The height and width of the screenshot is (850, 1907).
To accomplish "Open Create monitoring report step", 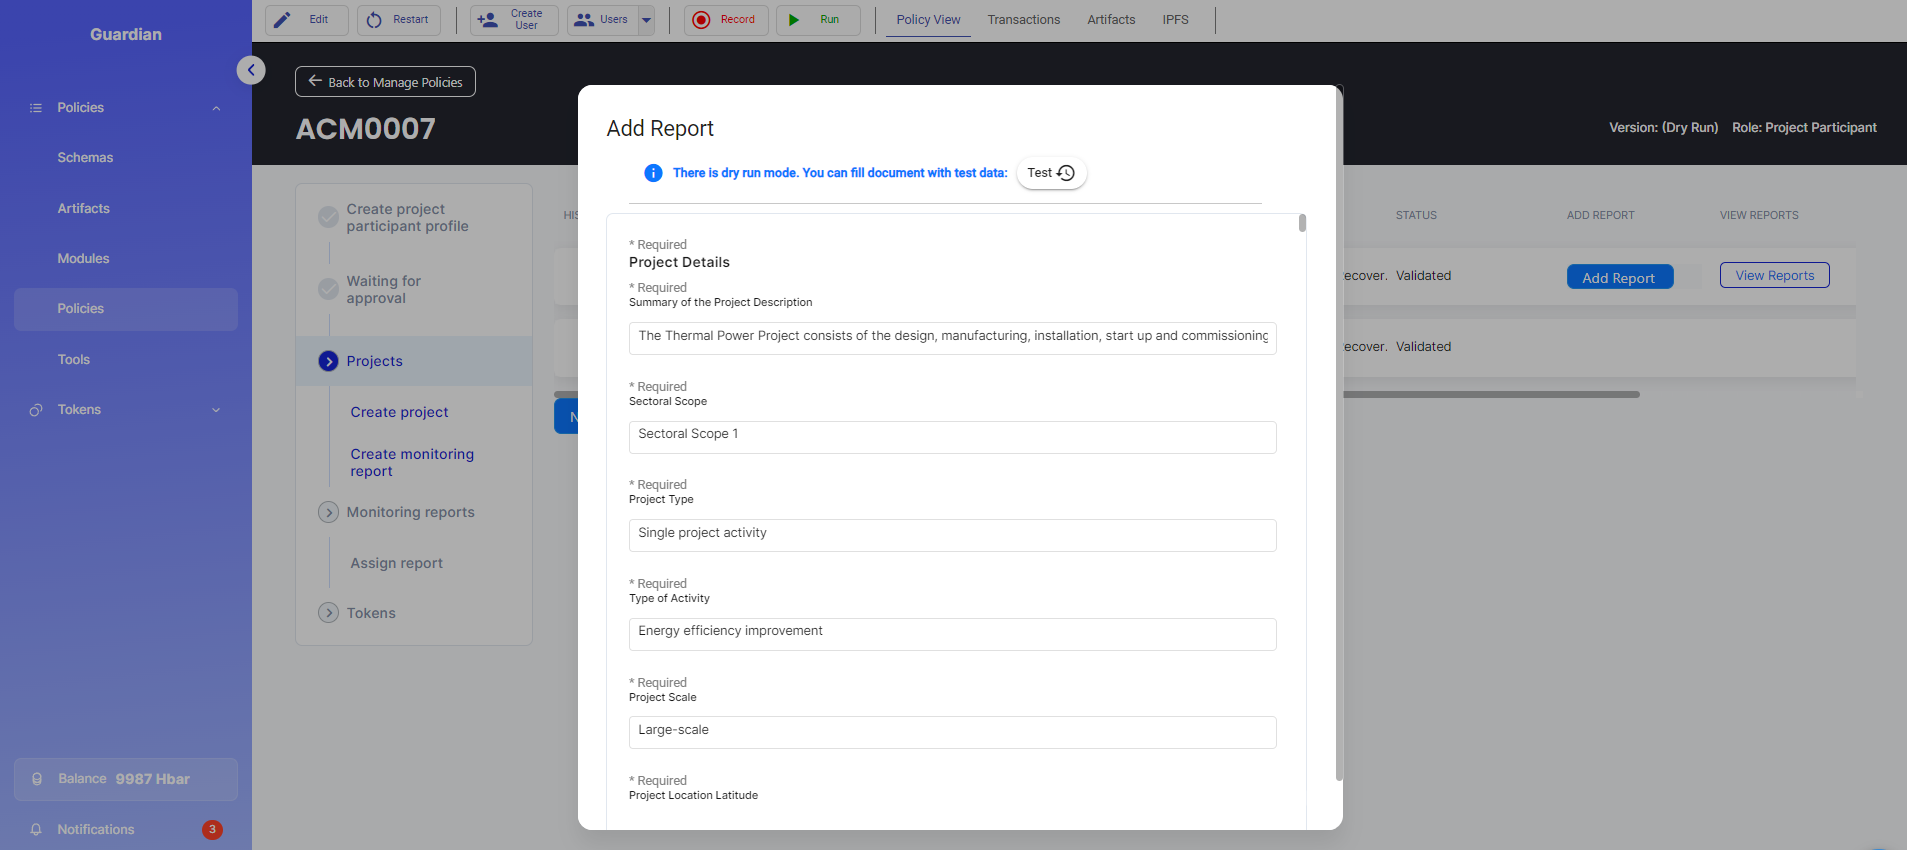I will point(412,462).
